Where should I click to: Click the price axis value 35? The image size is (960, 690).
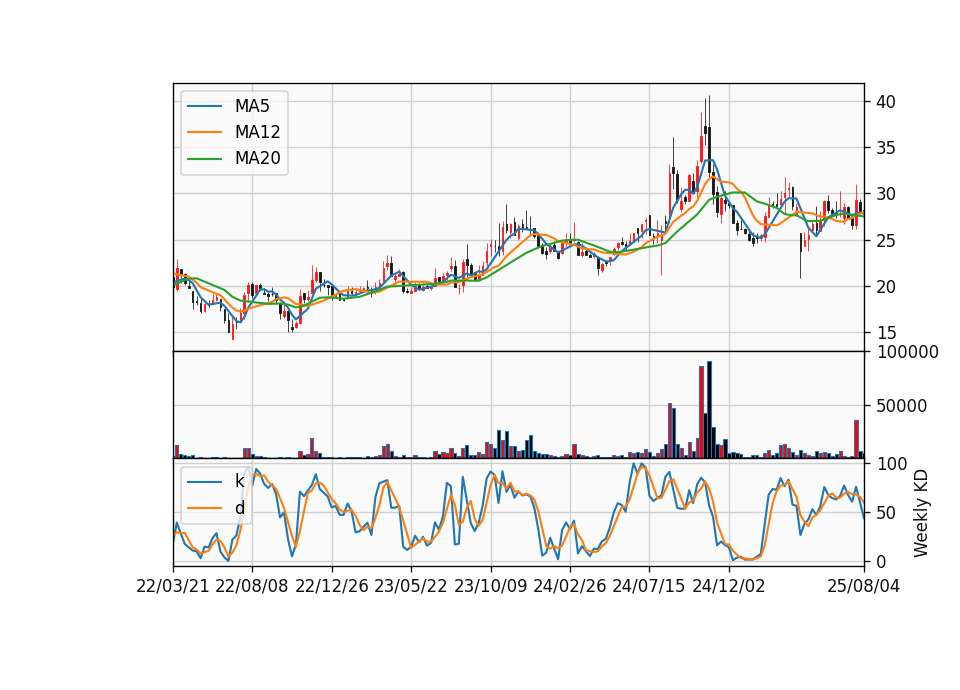[x=886, y=148]
